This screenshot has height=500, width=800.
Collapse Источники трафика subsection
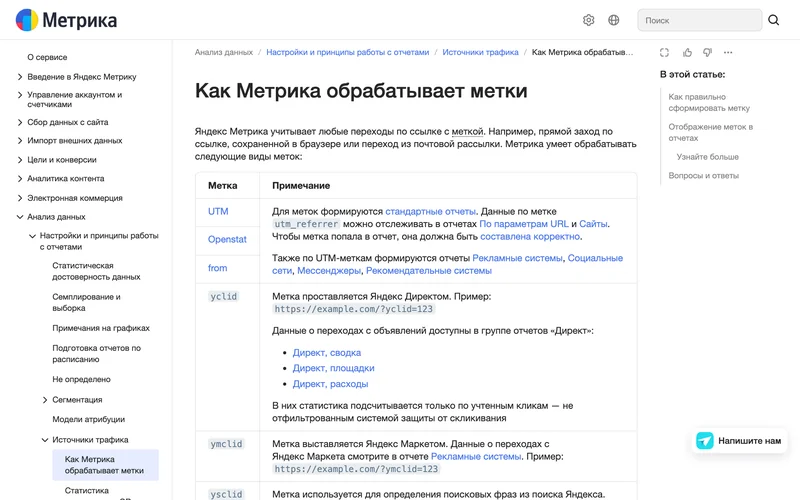(45, 440)
